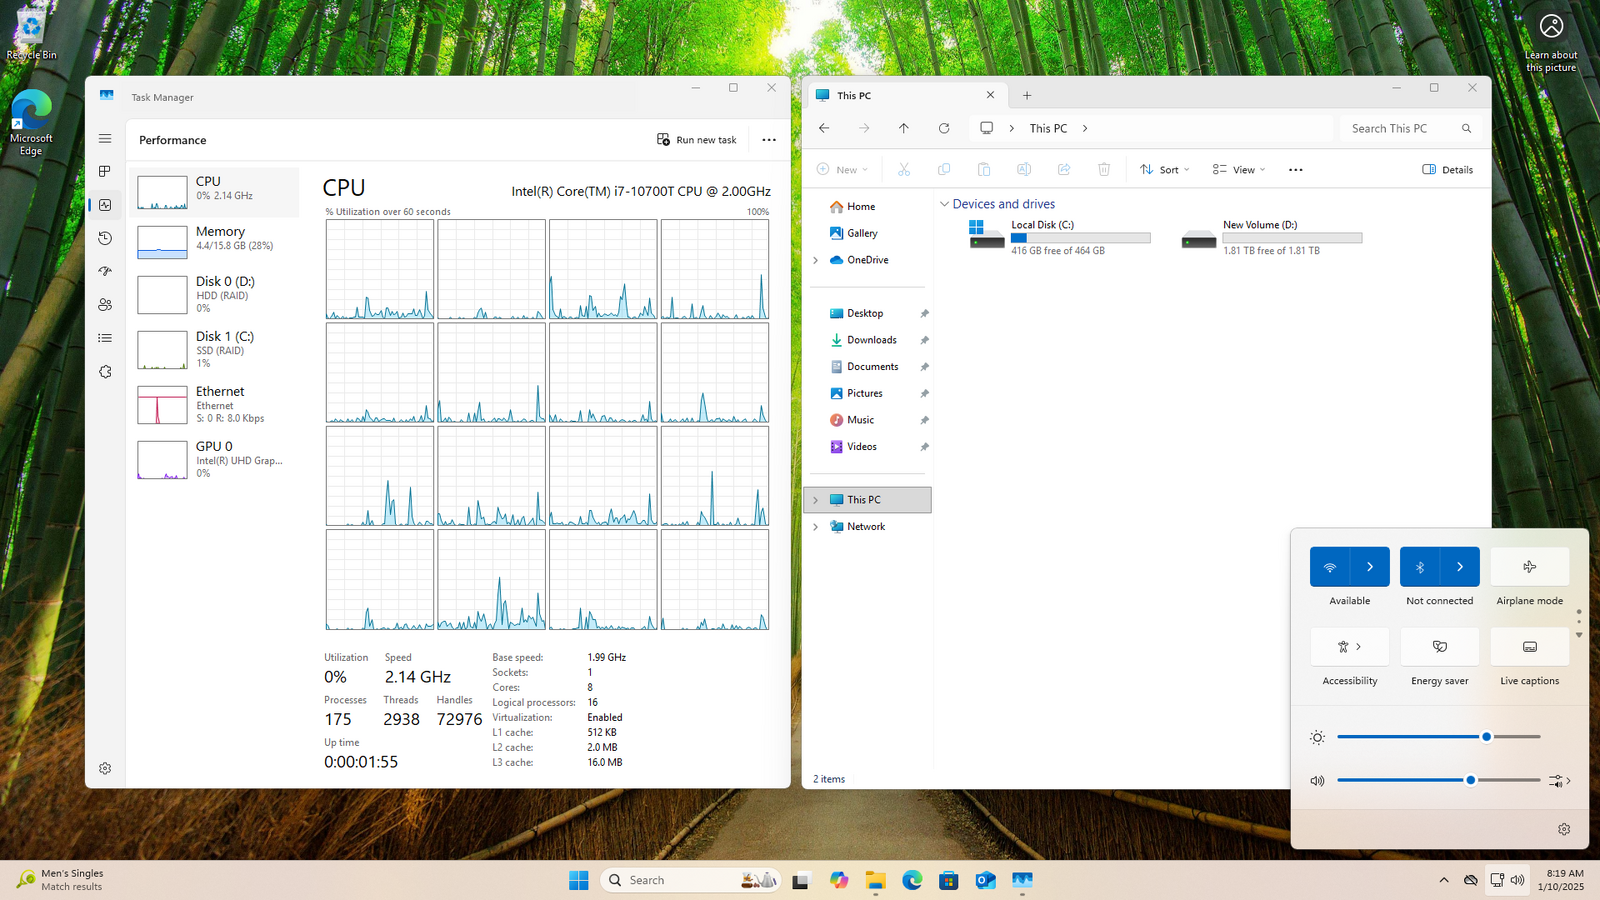
Task: Go up one folder level in Explorer
Action: (903, 128)
